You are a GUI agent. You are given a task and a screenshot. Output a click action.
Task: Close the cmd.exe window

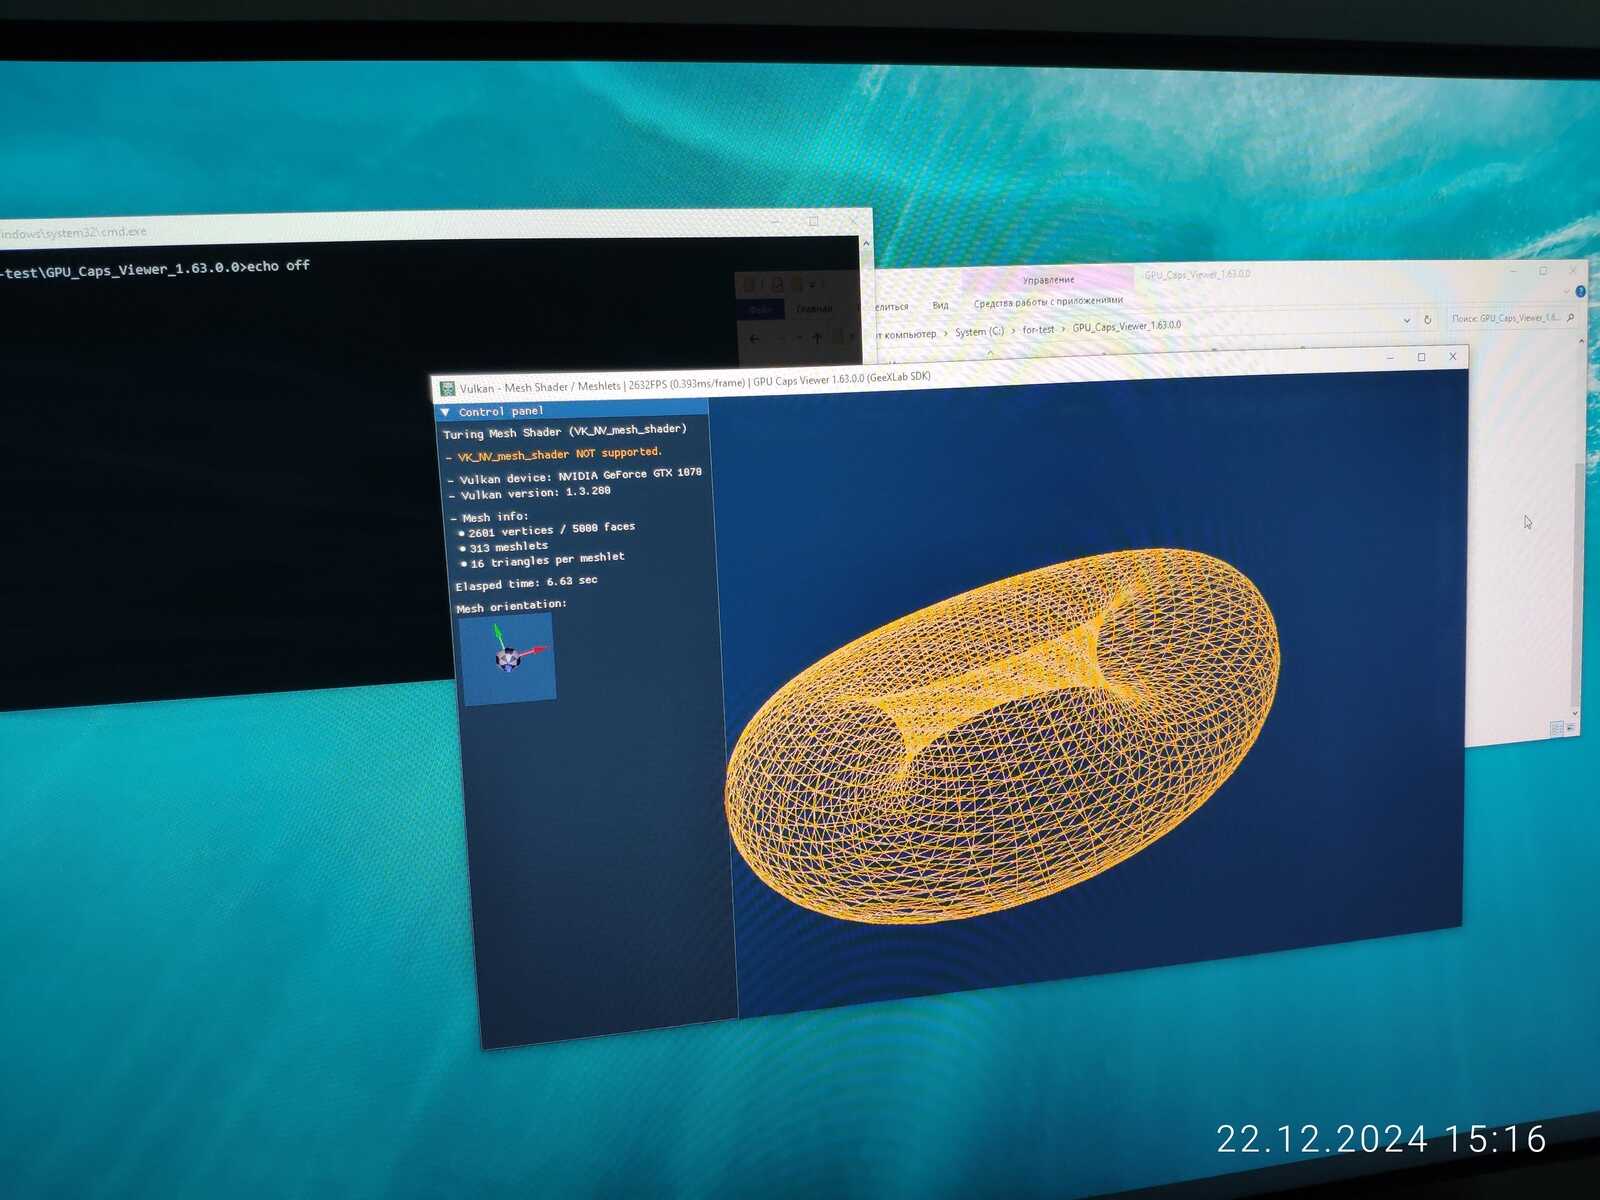[853, 221]
